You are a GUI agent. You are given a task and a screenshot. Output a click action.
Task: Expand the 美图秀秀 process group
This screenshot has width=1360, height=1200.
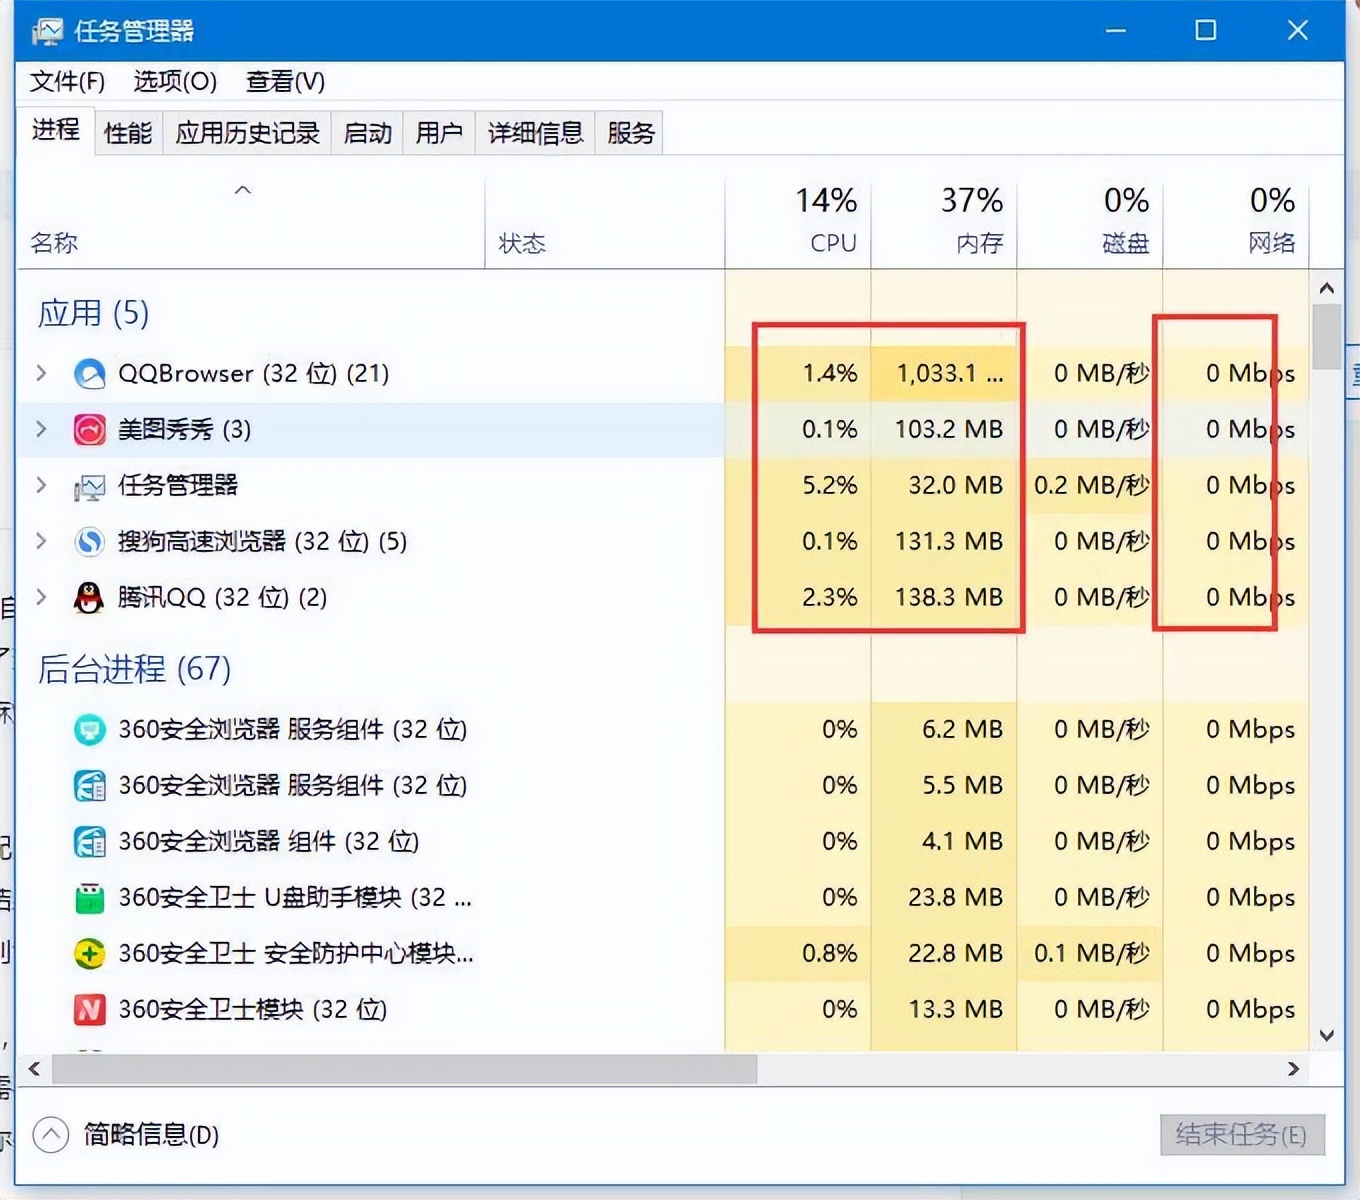pos(41,429)
